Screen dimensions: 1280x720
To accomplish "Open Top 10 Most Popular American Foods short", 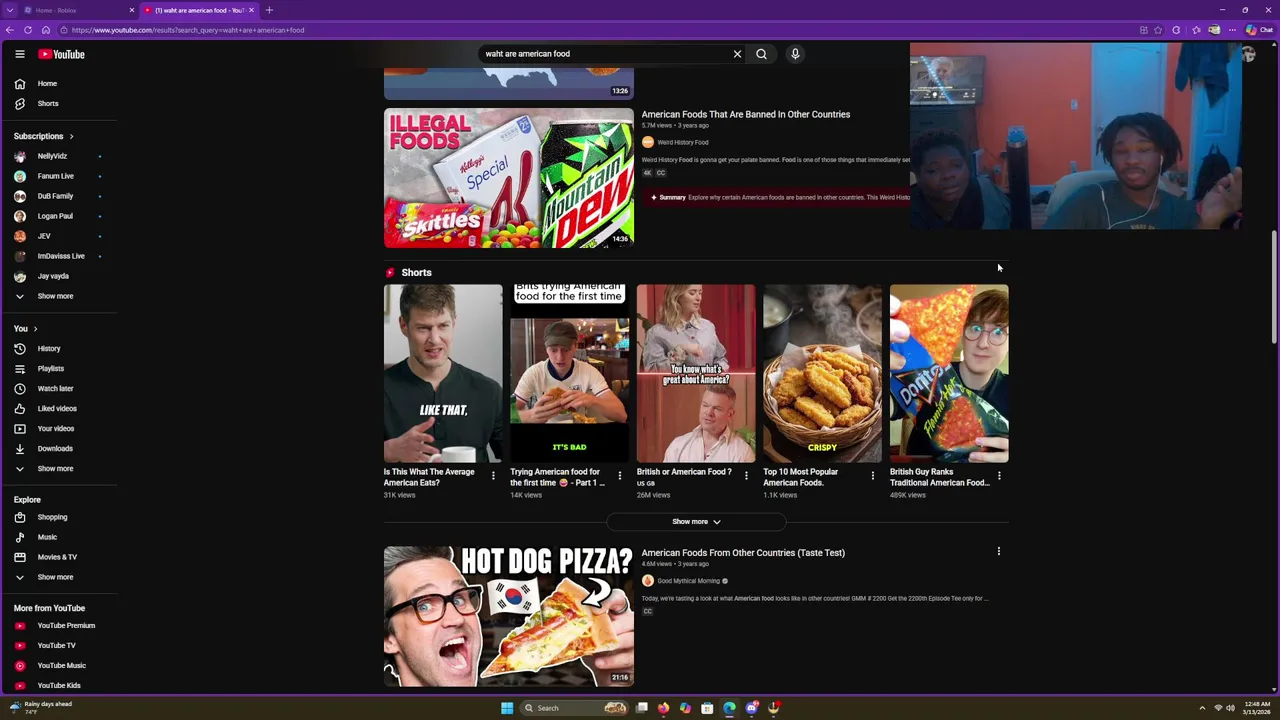I will tap(822, 374).
